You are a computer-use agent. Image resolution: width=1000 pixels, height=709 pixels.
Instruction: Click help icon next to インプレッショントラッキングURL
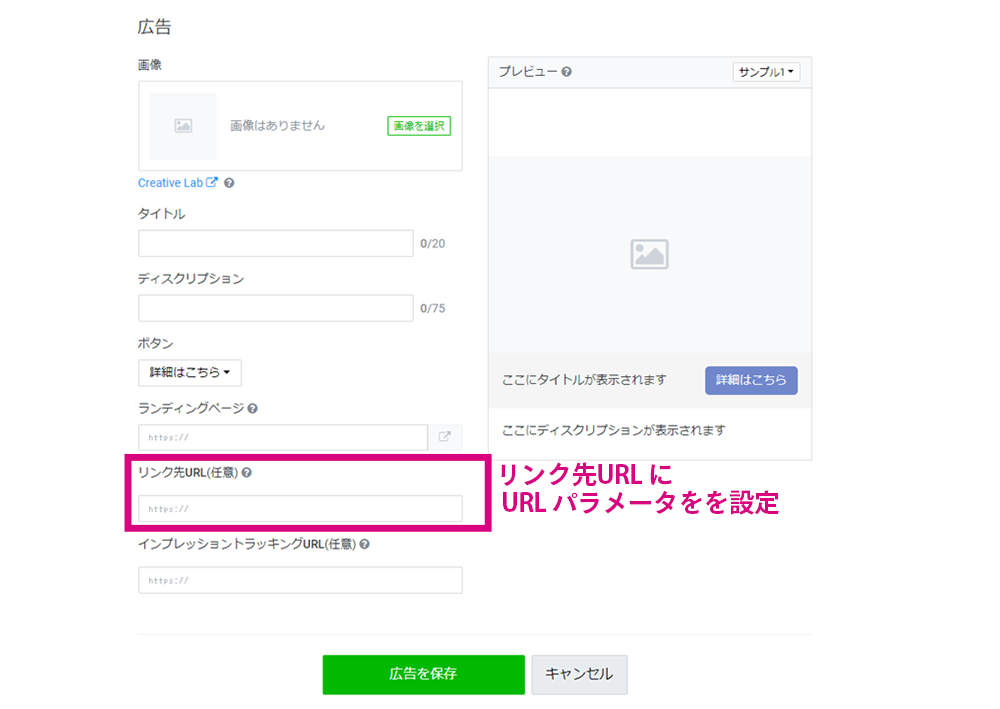pyautogui.click(x=365, y=544)
